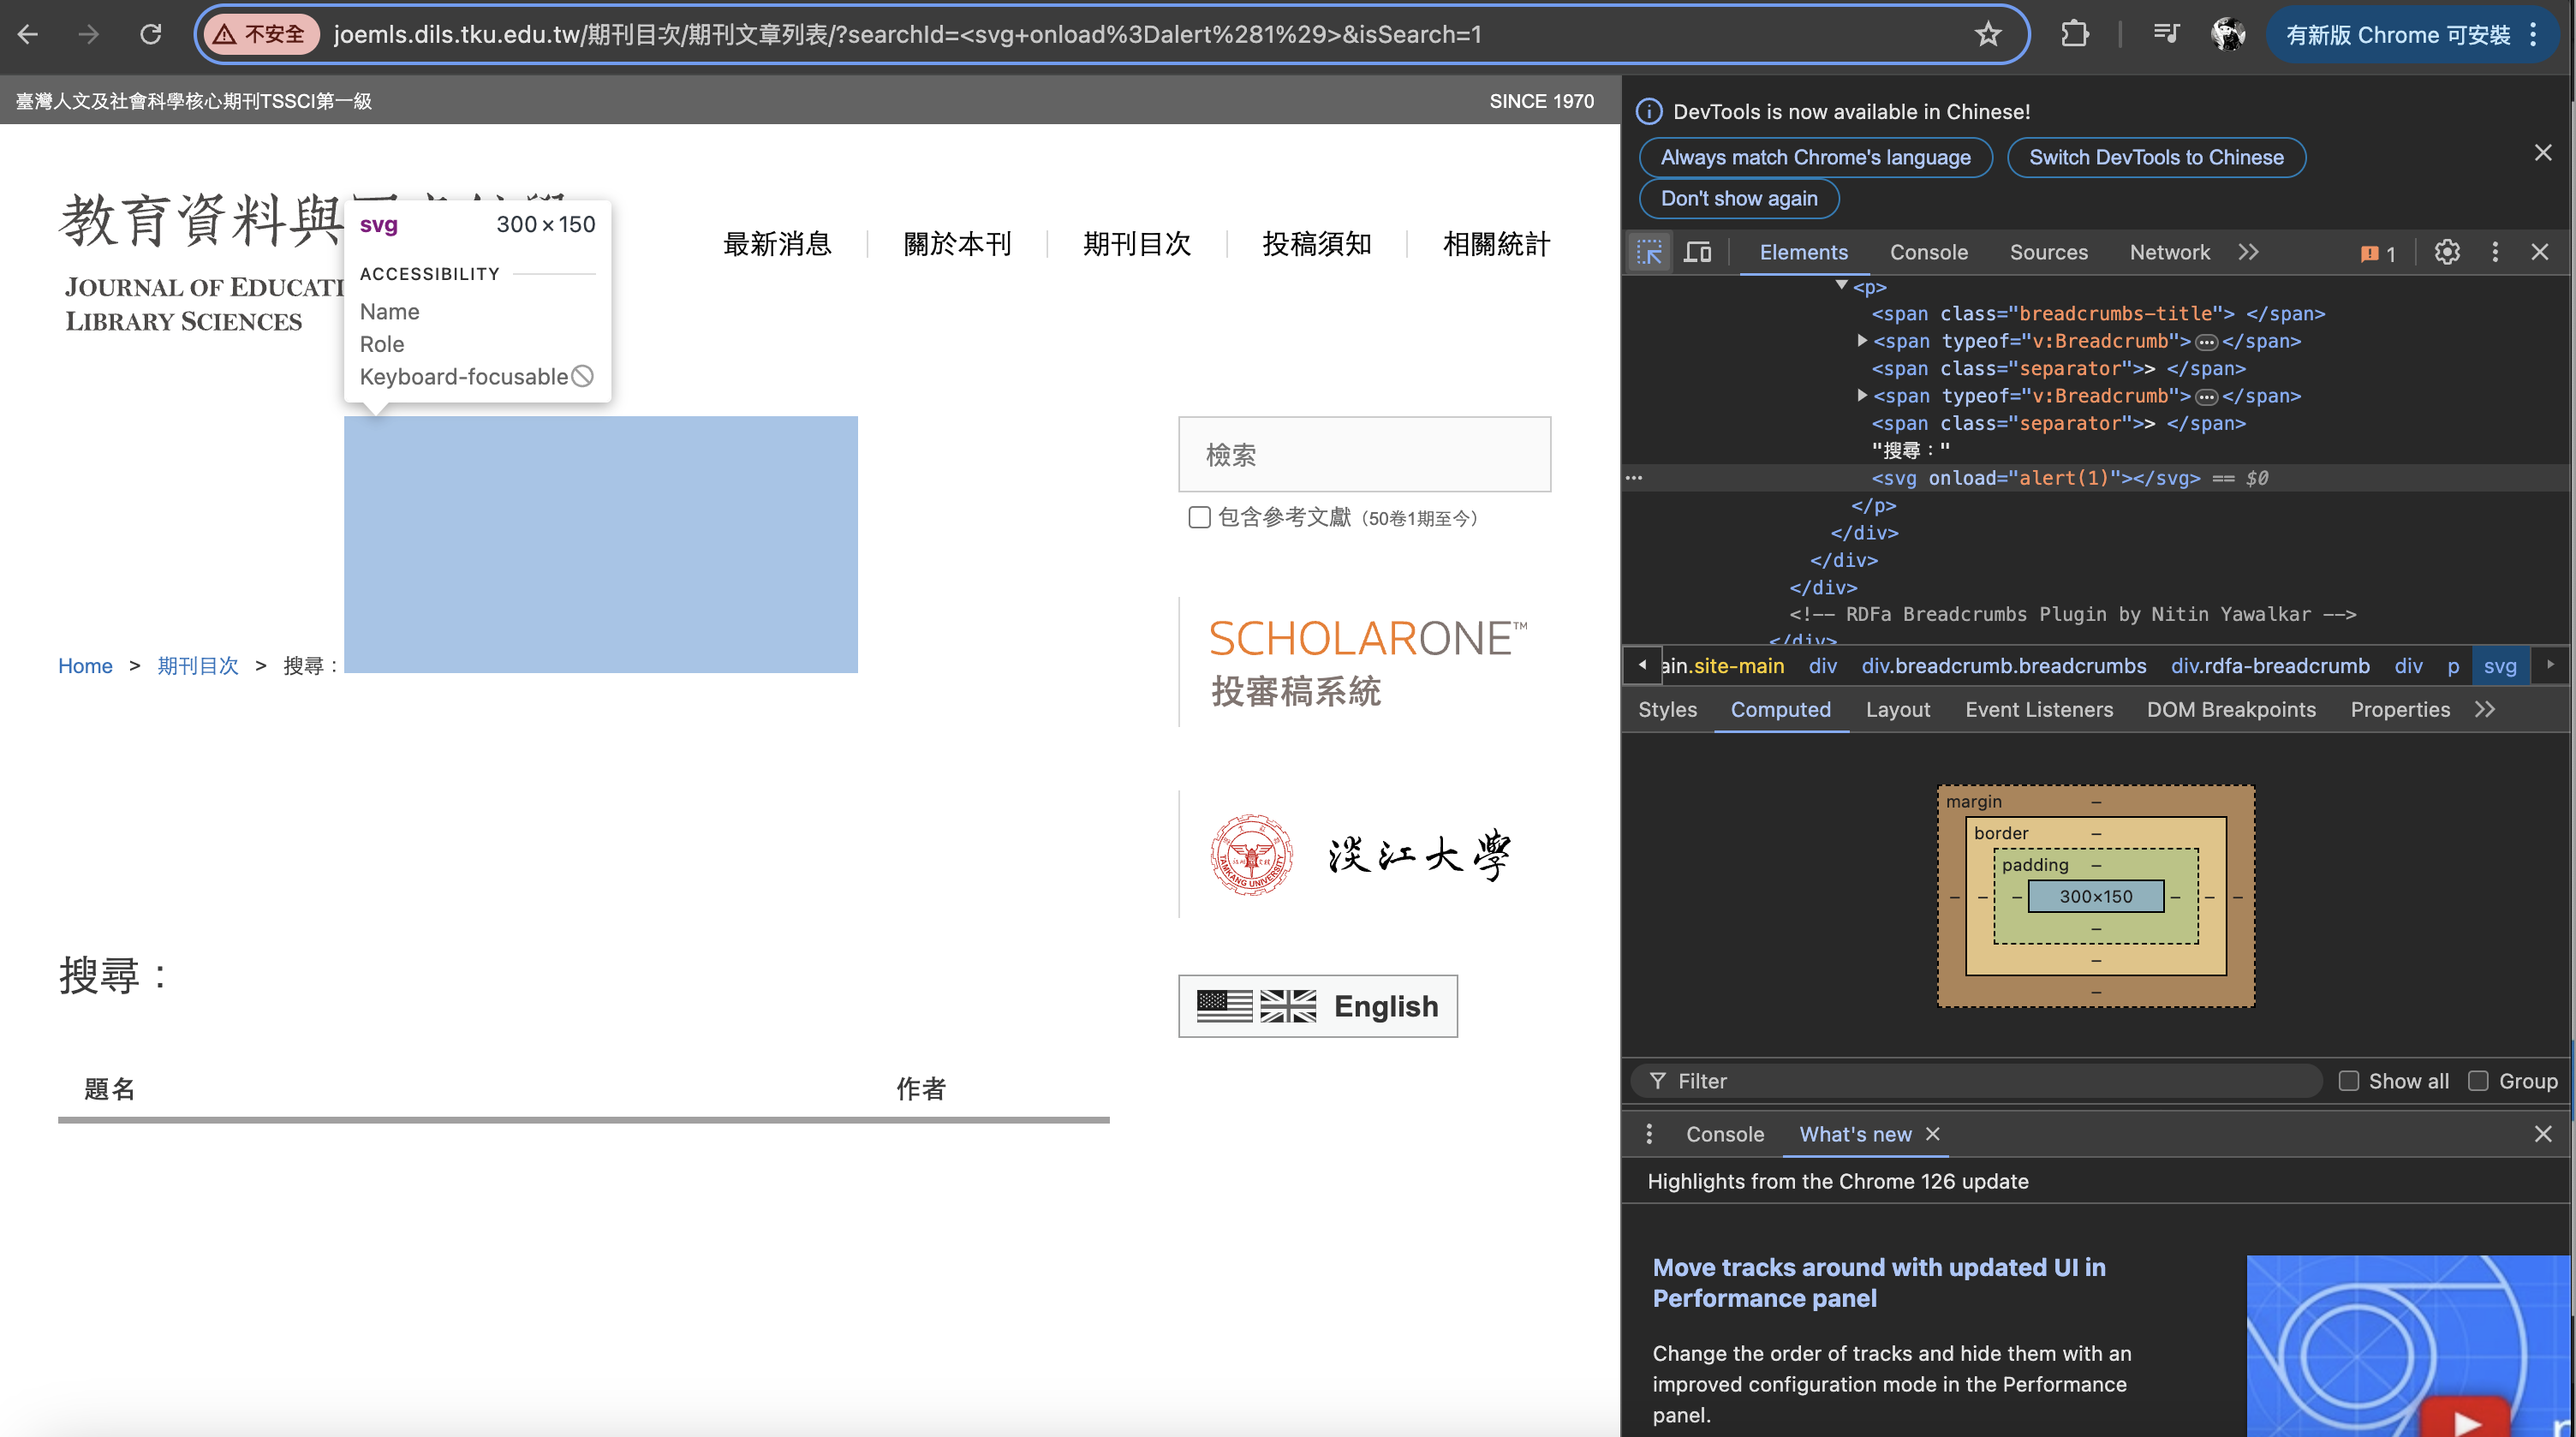Open the Event Listeners pane

pos(2038,709)
